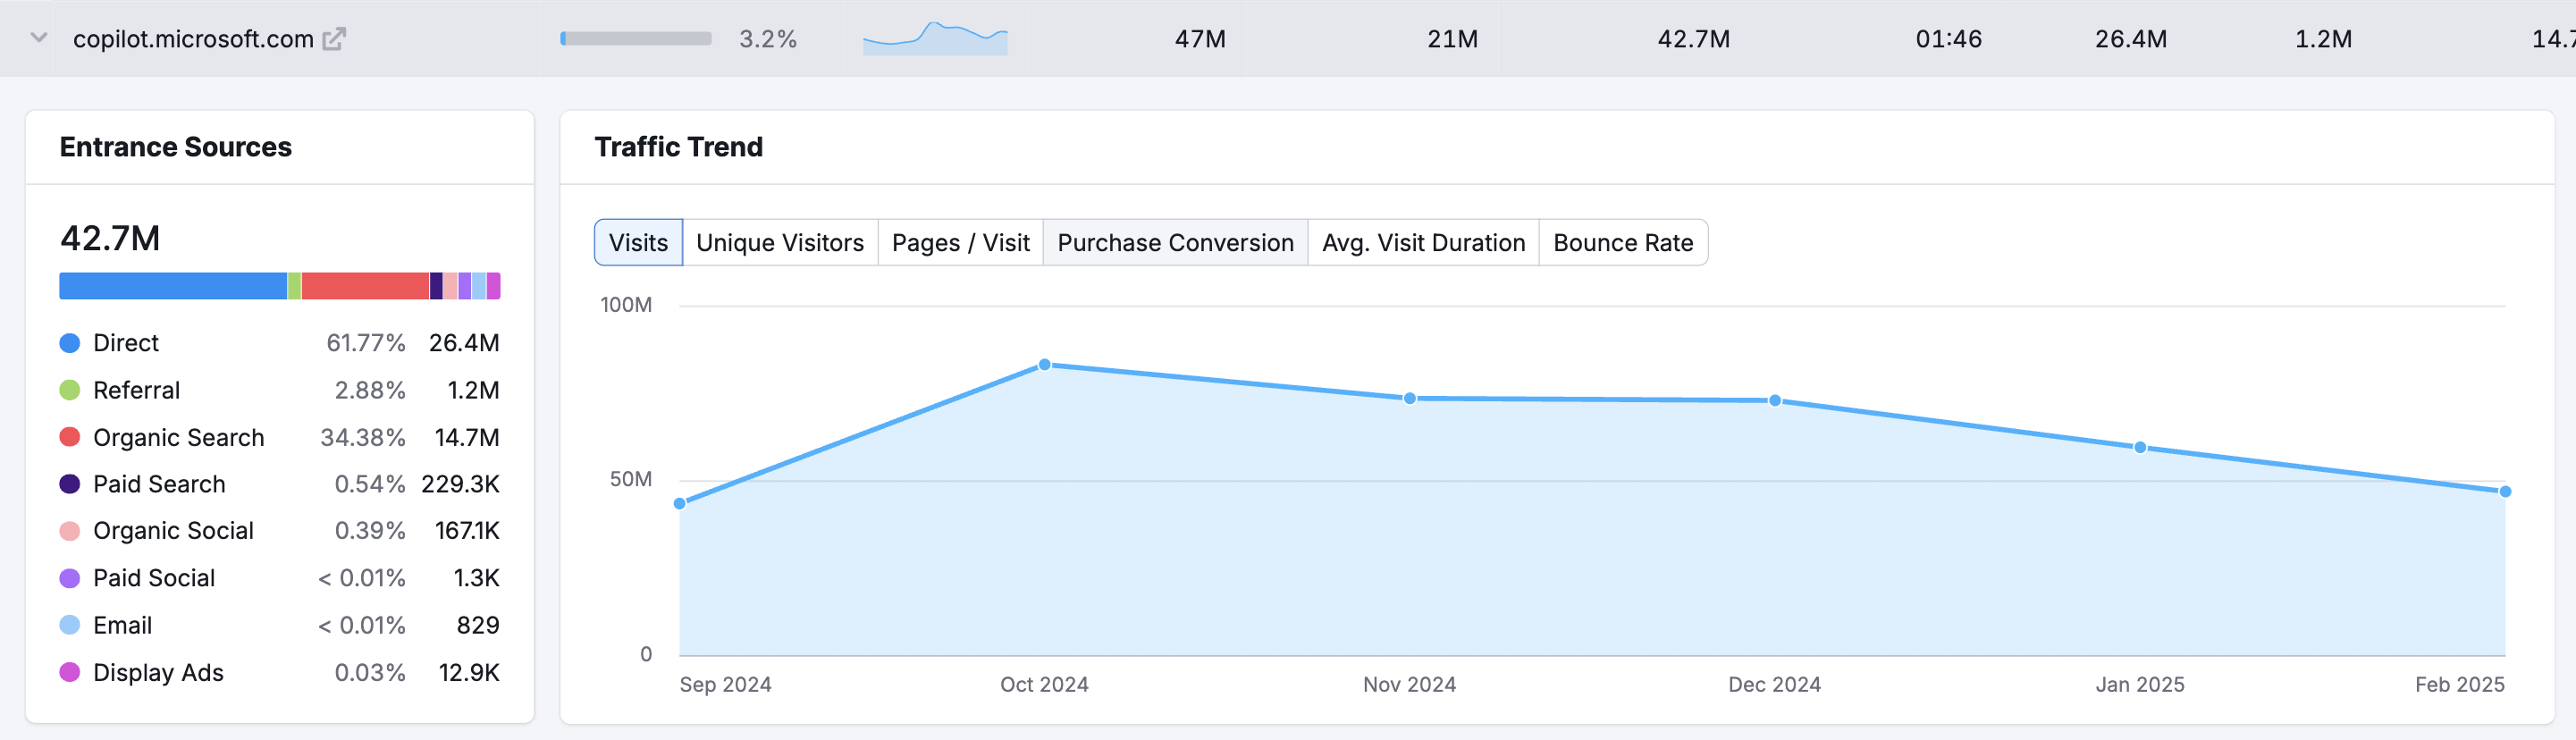Click the magenta Display Ads legend dot
Image resolution: width=2576 pixels, height=740 pixels.
[70, 672]
